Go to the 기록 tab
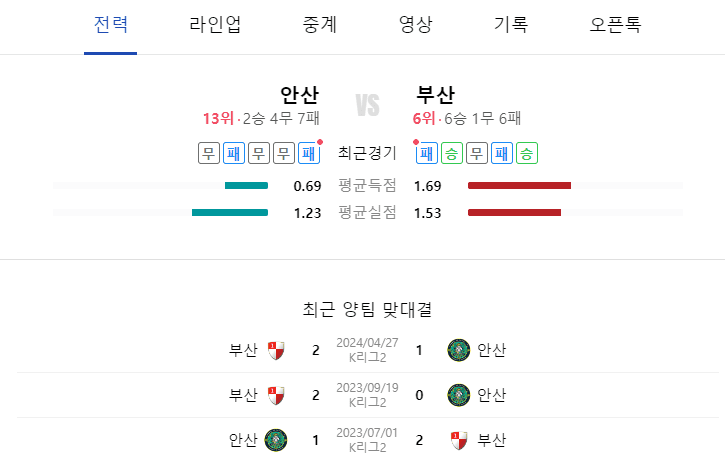Screen dimensions: 725x462 [511, 25]
